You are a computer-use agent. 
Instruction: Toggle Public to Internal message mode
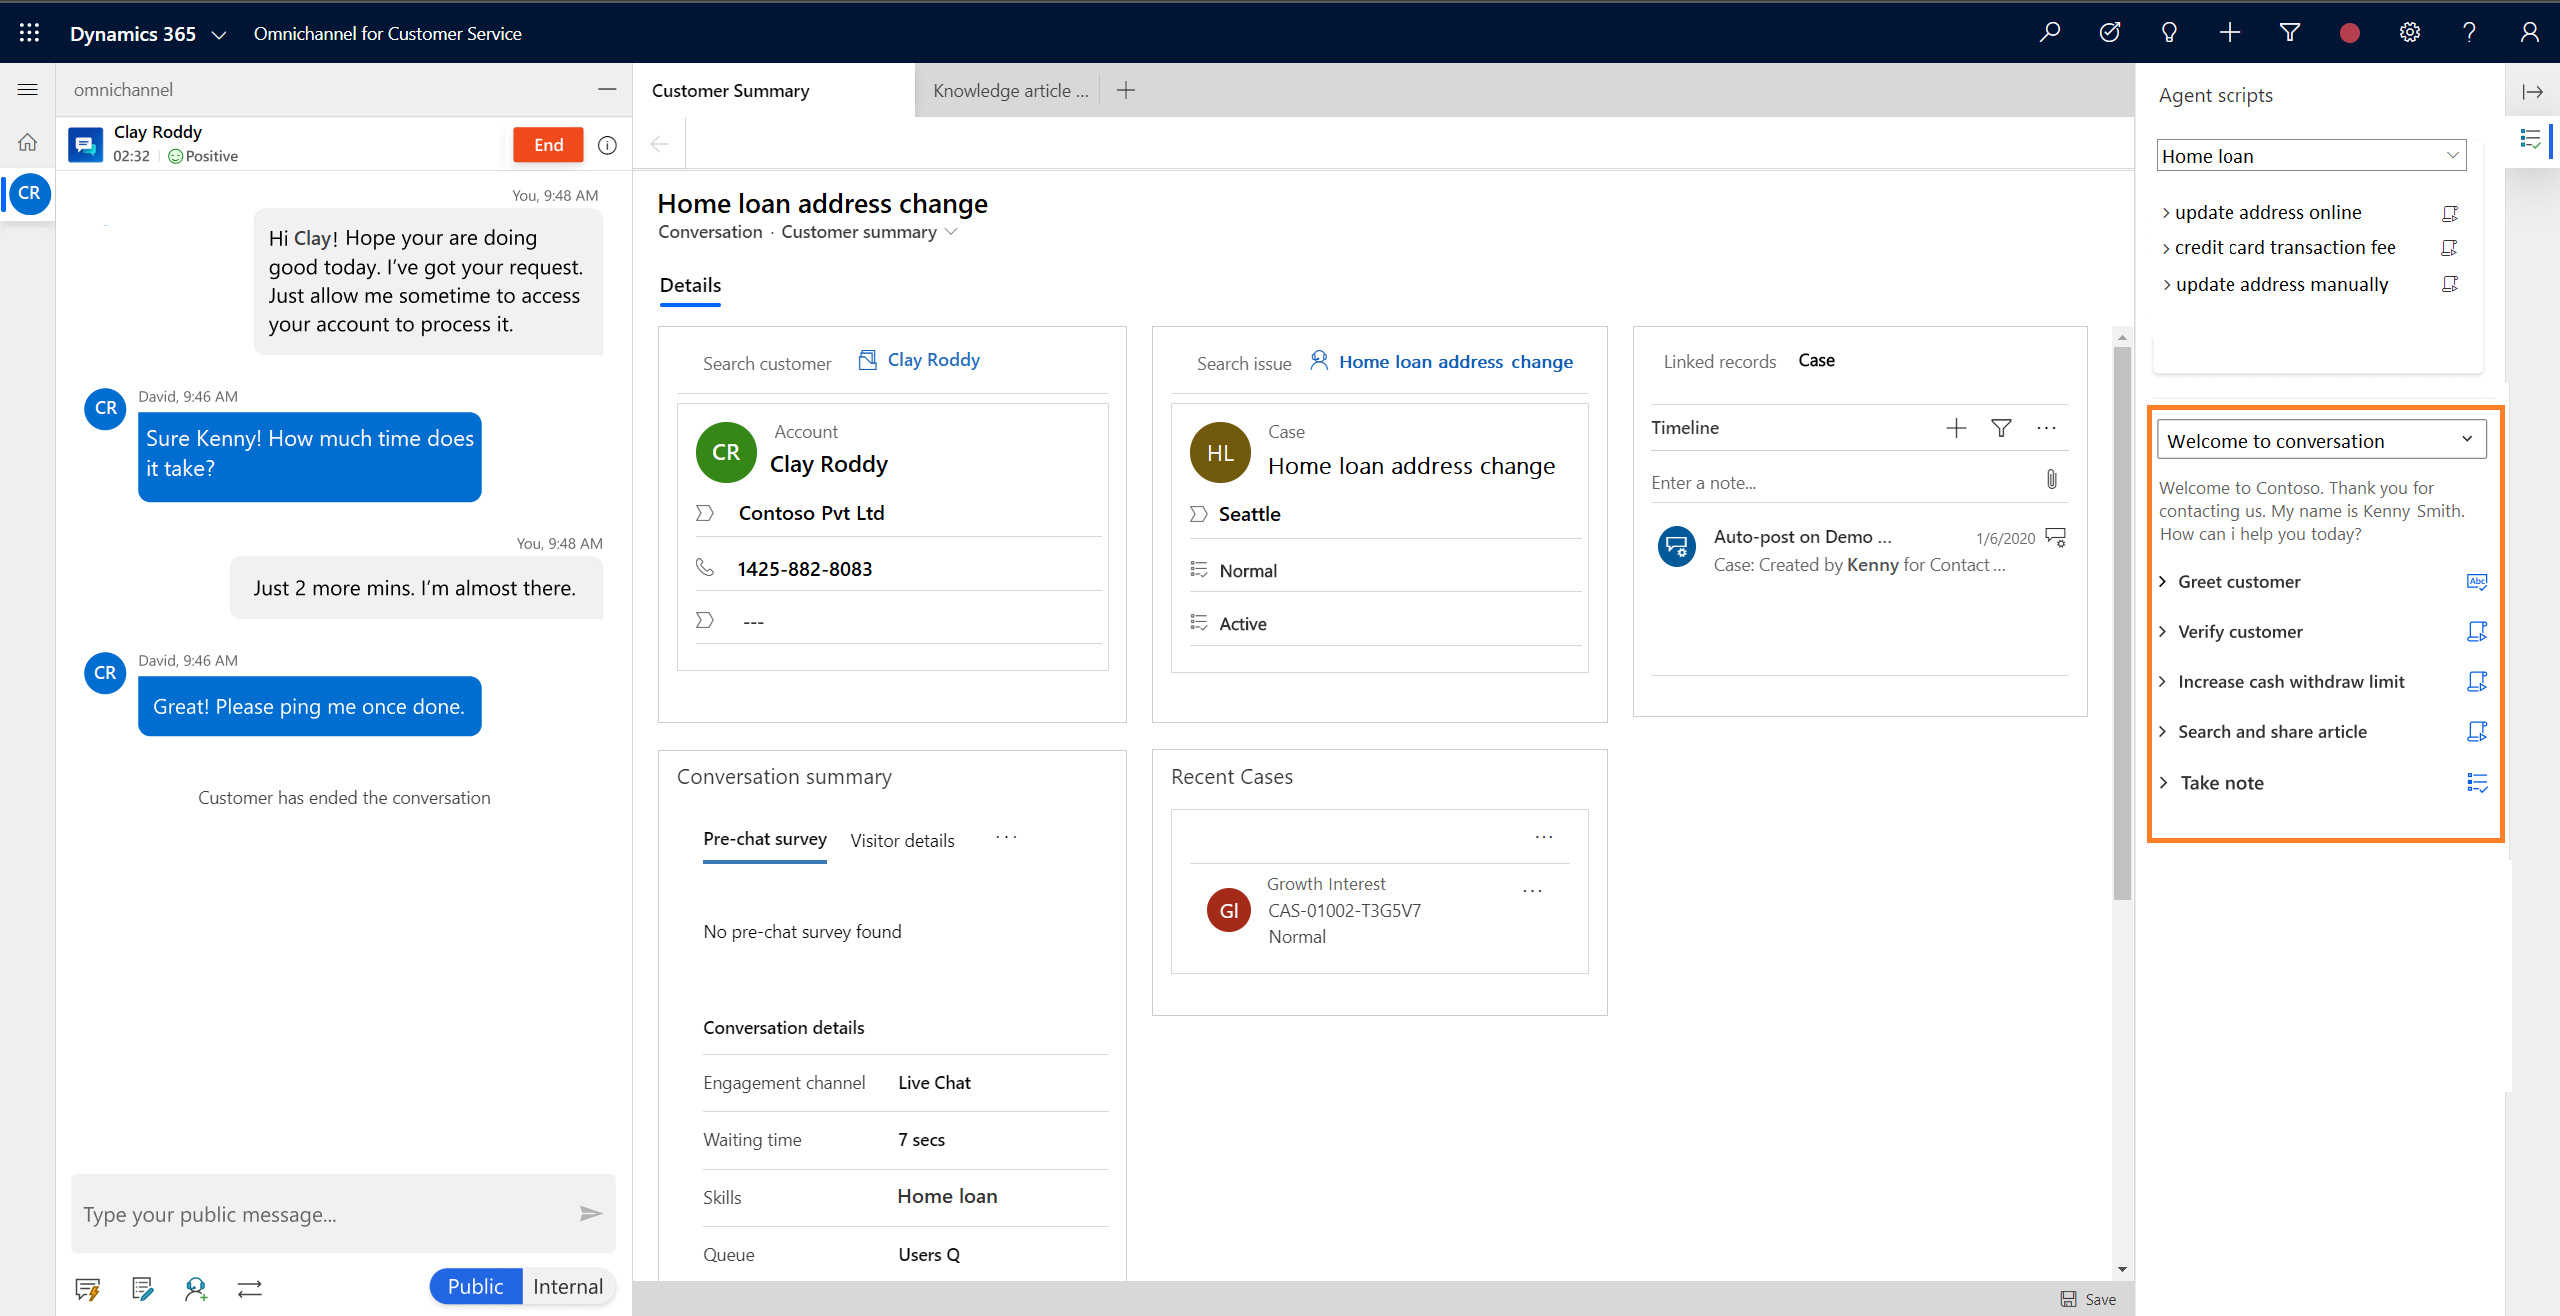567,1286
